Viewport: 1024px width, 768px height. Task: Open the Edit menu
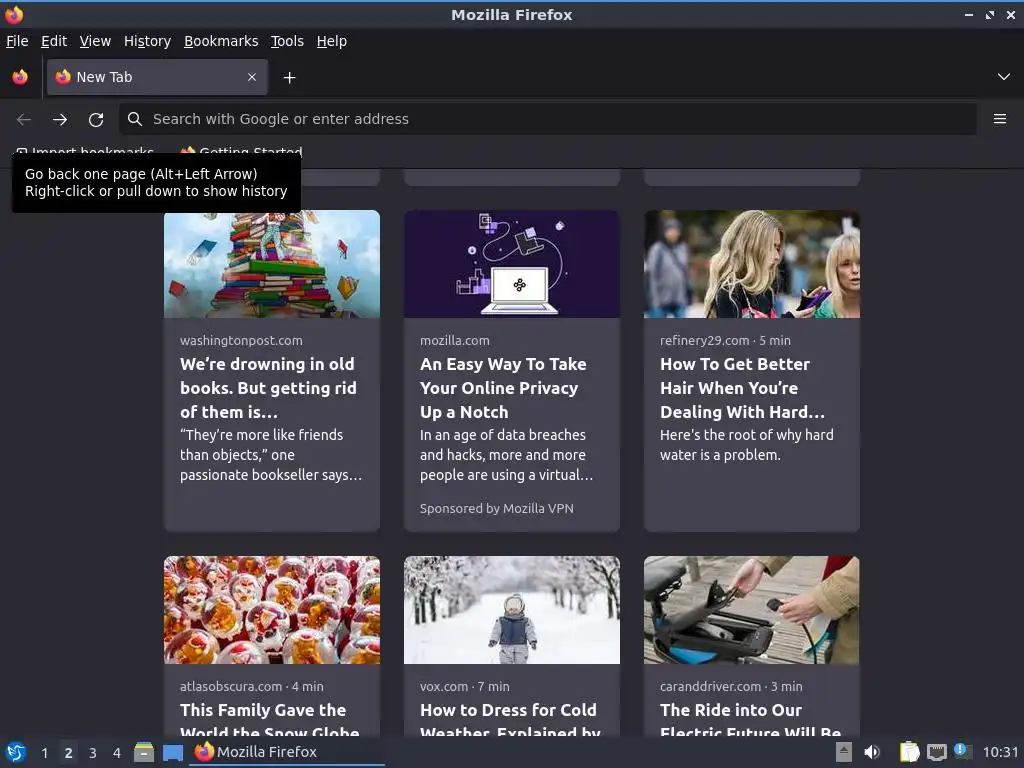tap(54, 41)
